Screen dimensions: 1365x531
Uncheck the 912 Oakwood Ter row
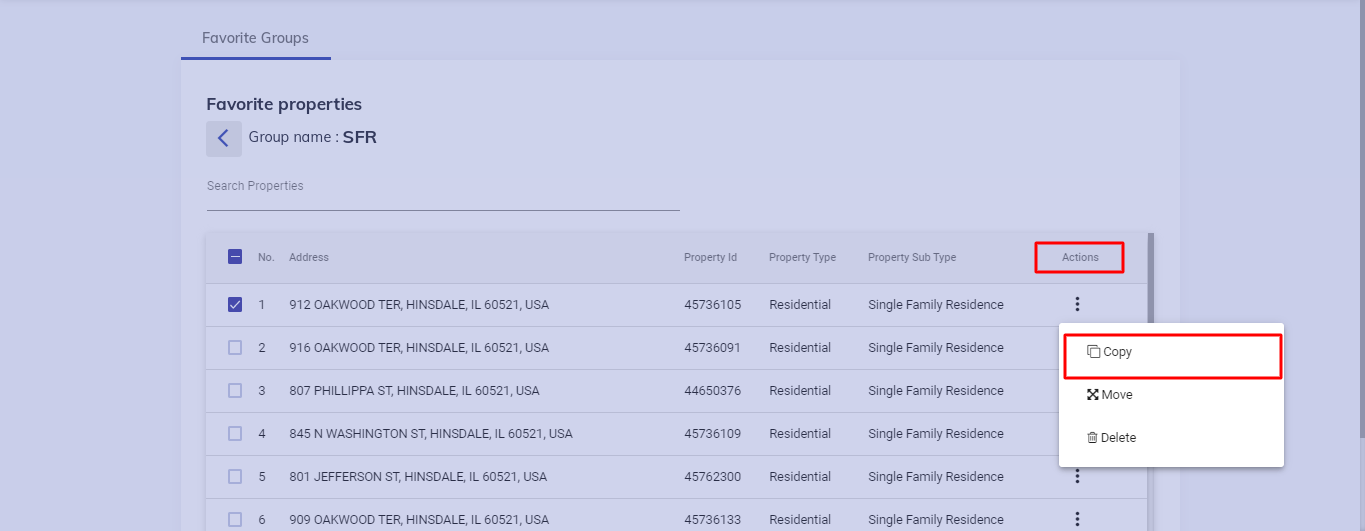click(x=235, y=305)
